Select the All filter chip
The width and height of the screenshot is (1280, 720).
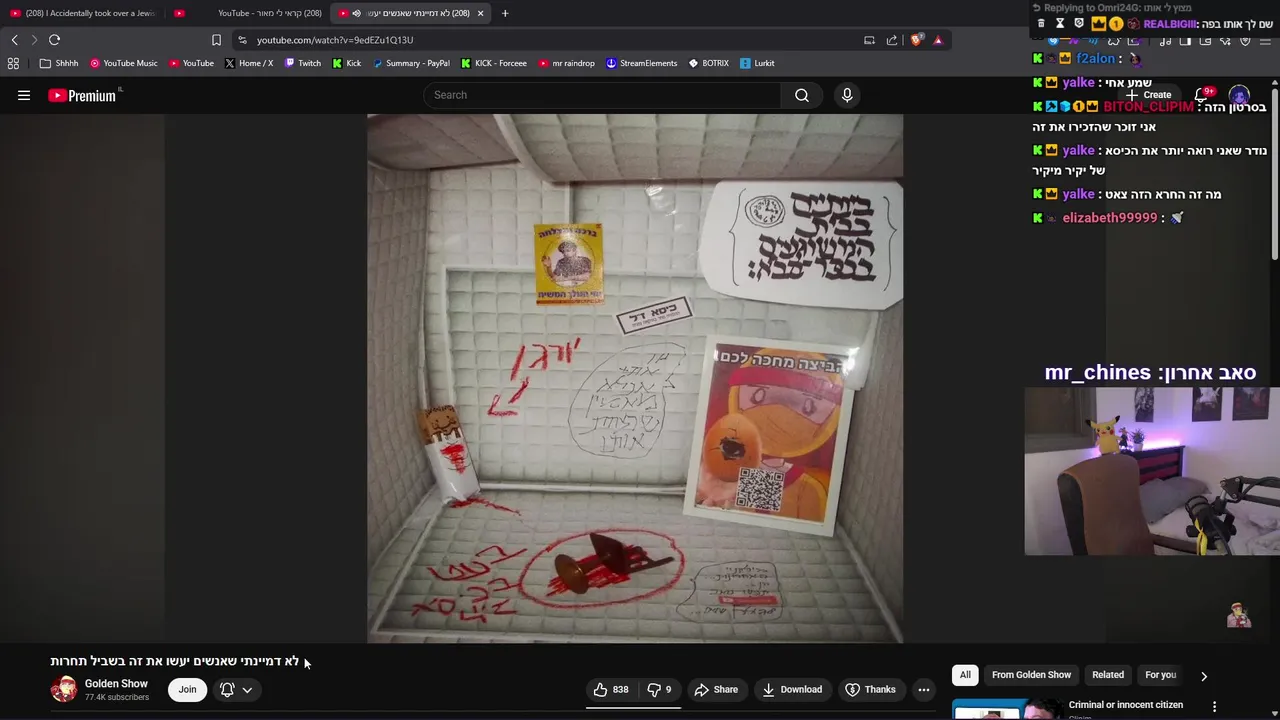coord(965,675)
